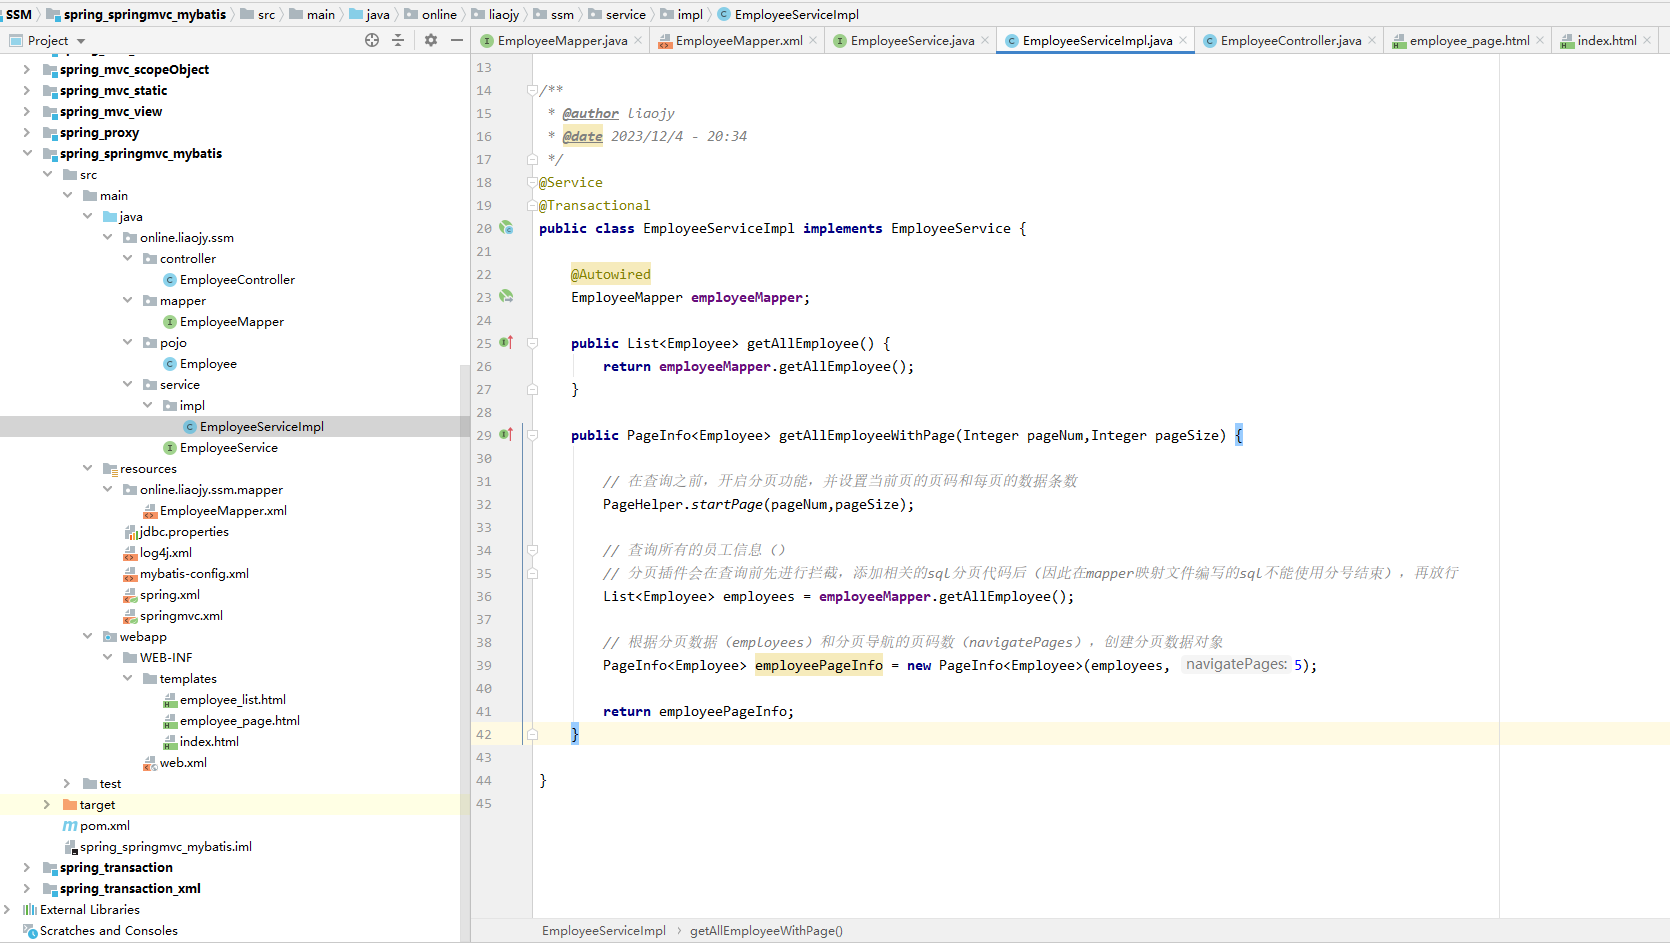Click the @Autowired annotation on line 22

point(610,274)
